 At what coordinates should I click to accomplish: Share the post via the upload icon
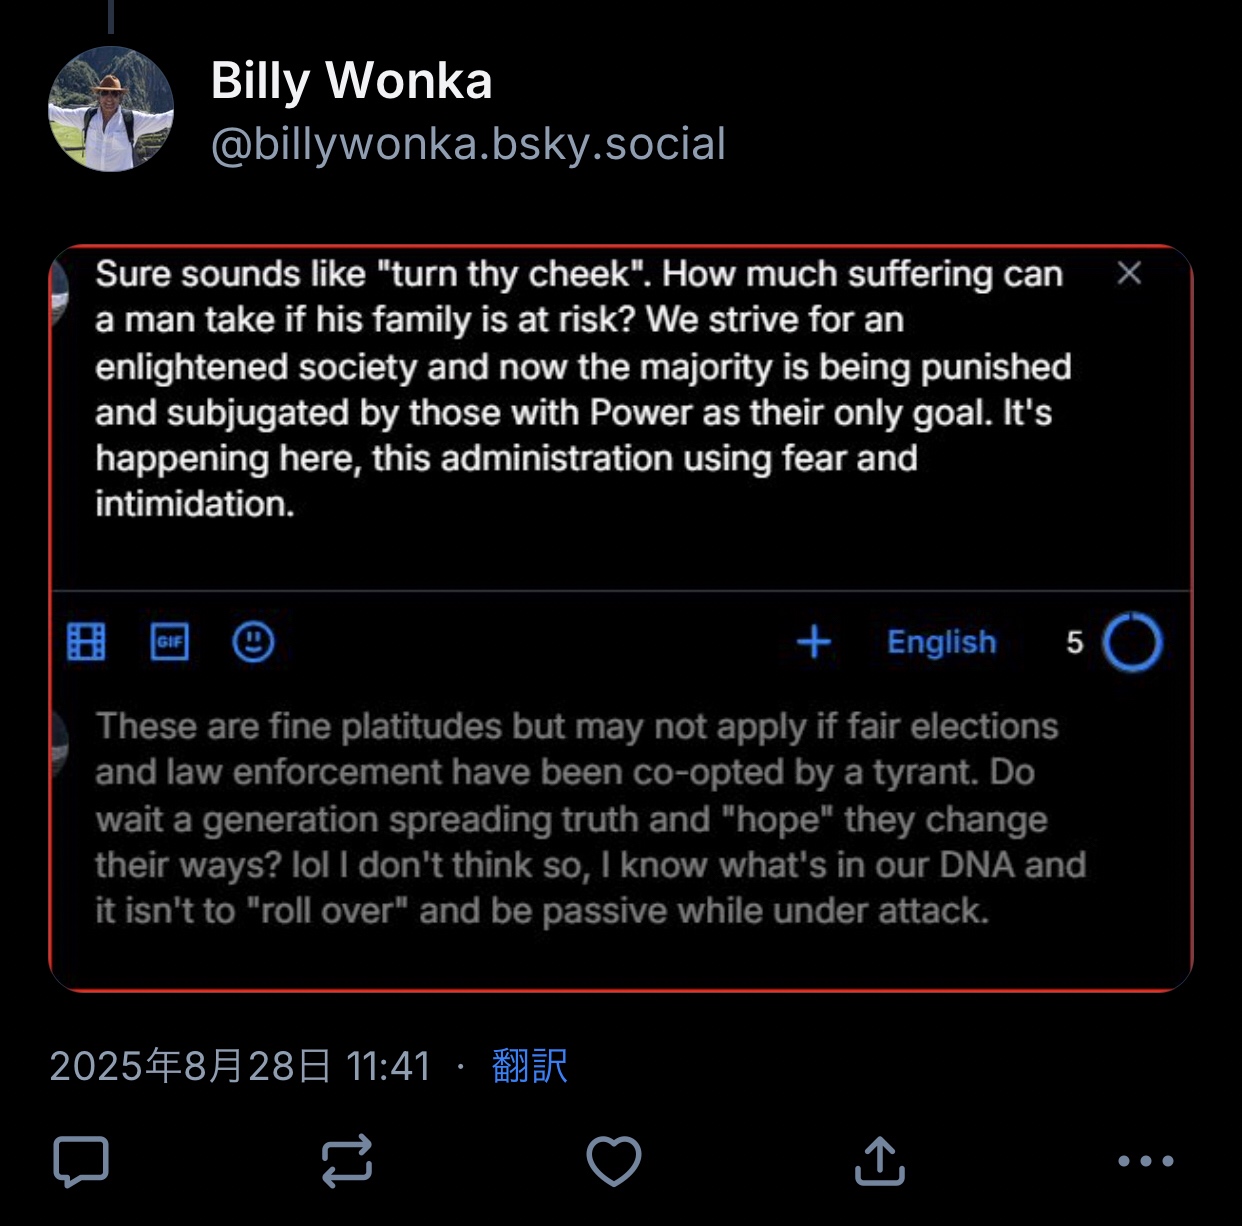[x=879, y=1161]
